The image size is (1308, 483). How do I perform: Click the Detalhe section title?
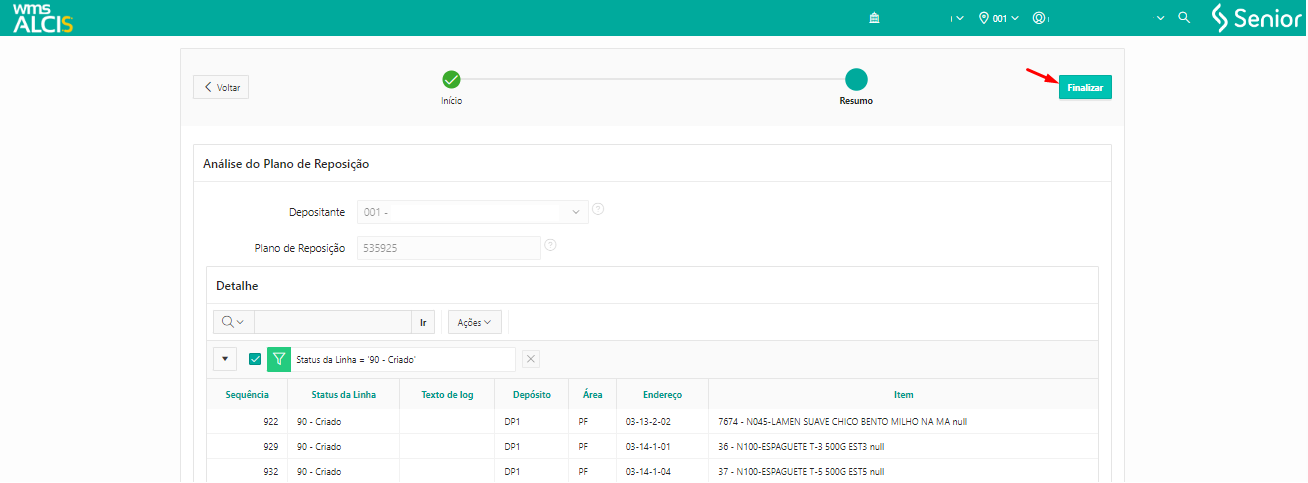pos(237,286)
